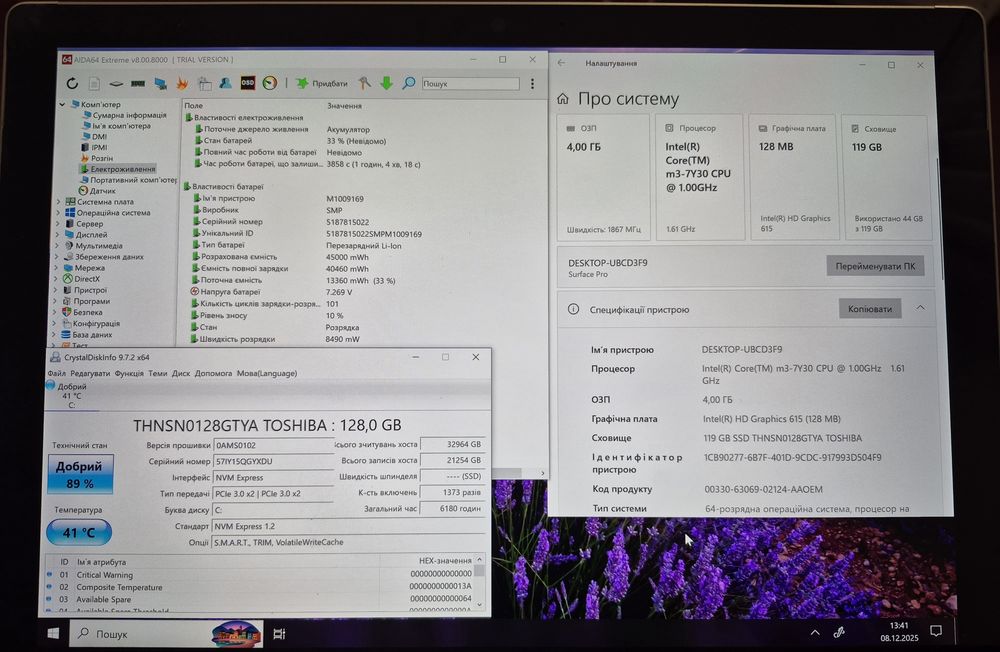Expand the Операційна система tree node
This screenshot has height=652, width=1000.
tap(58, 212)
